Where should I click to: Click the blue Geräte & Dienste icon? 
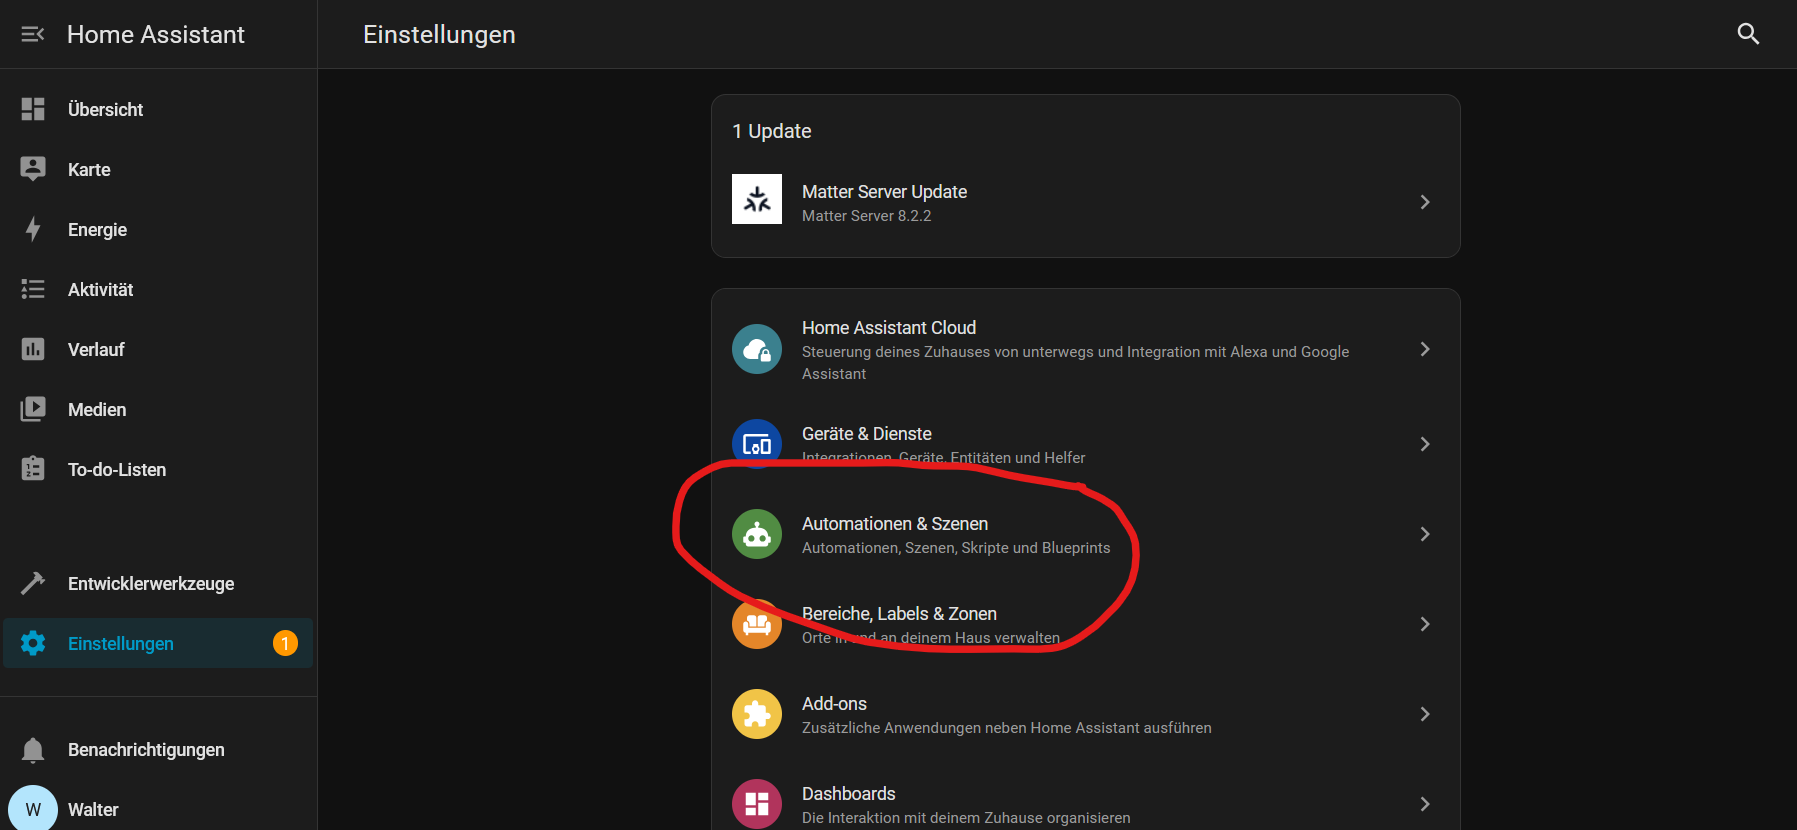(x=757, y=444)
